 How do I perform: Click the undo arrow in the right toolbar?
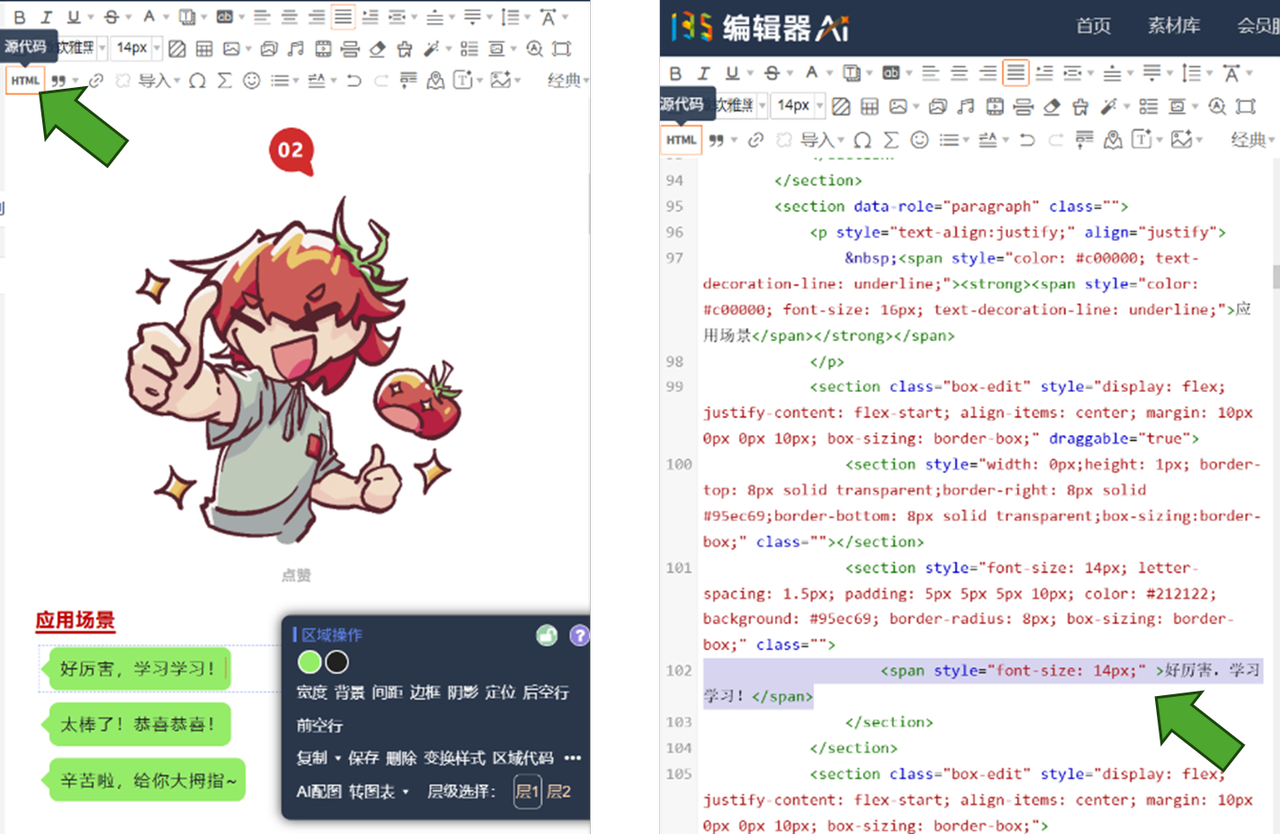pos(1027,140)
